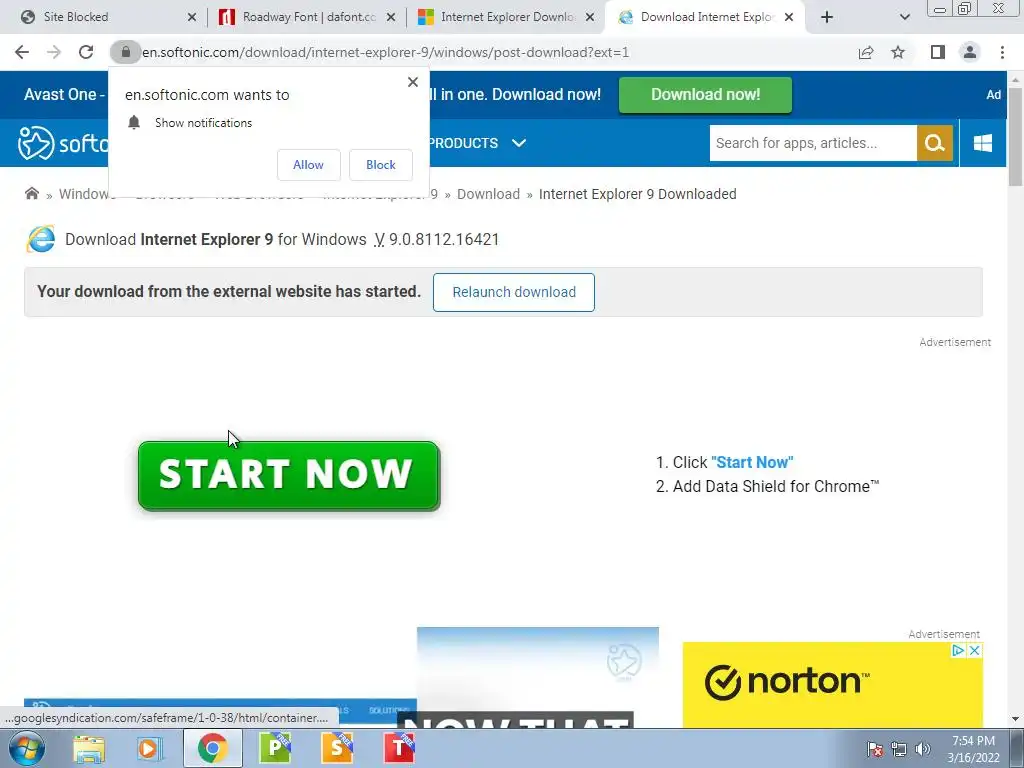Click the home breadcrumb icon
Viewport: 1024px width, 768px height.
(x=31, y=193)
